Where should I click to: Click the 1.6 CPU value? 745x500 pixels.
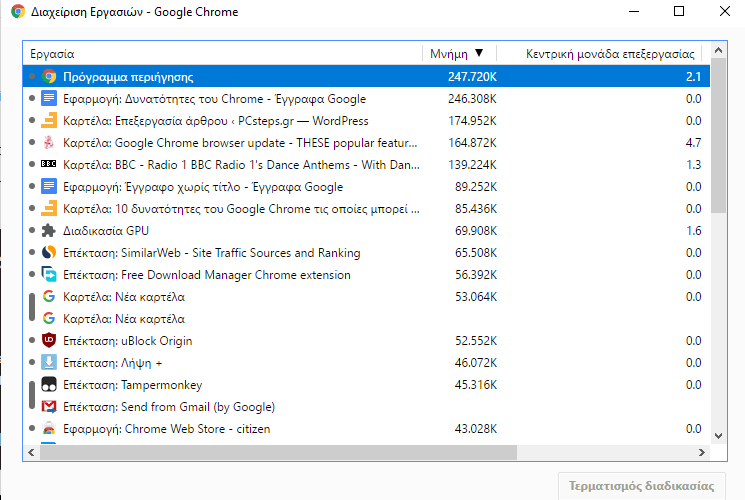(x=693, y=231)
